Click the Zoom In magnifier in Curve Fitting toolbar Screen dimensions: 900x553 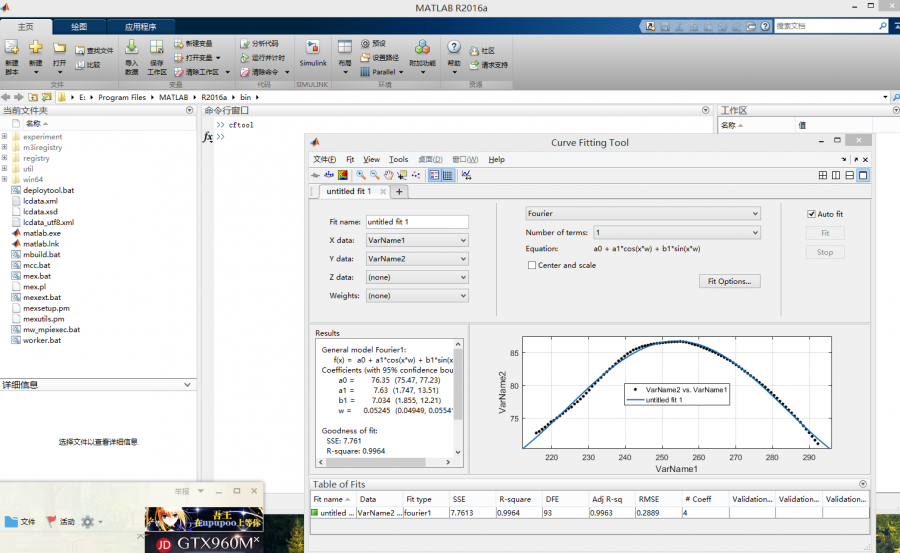(x=361, y=175)
